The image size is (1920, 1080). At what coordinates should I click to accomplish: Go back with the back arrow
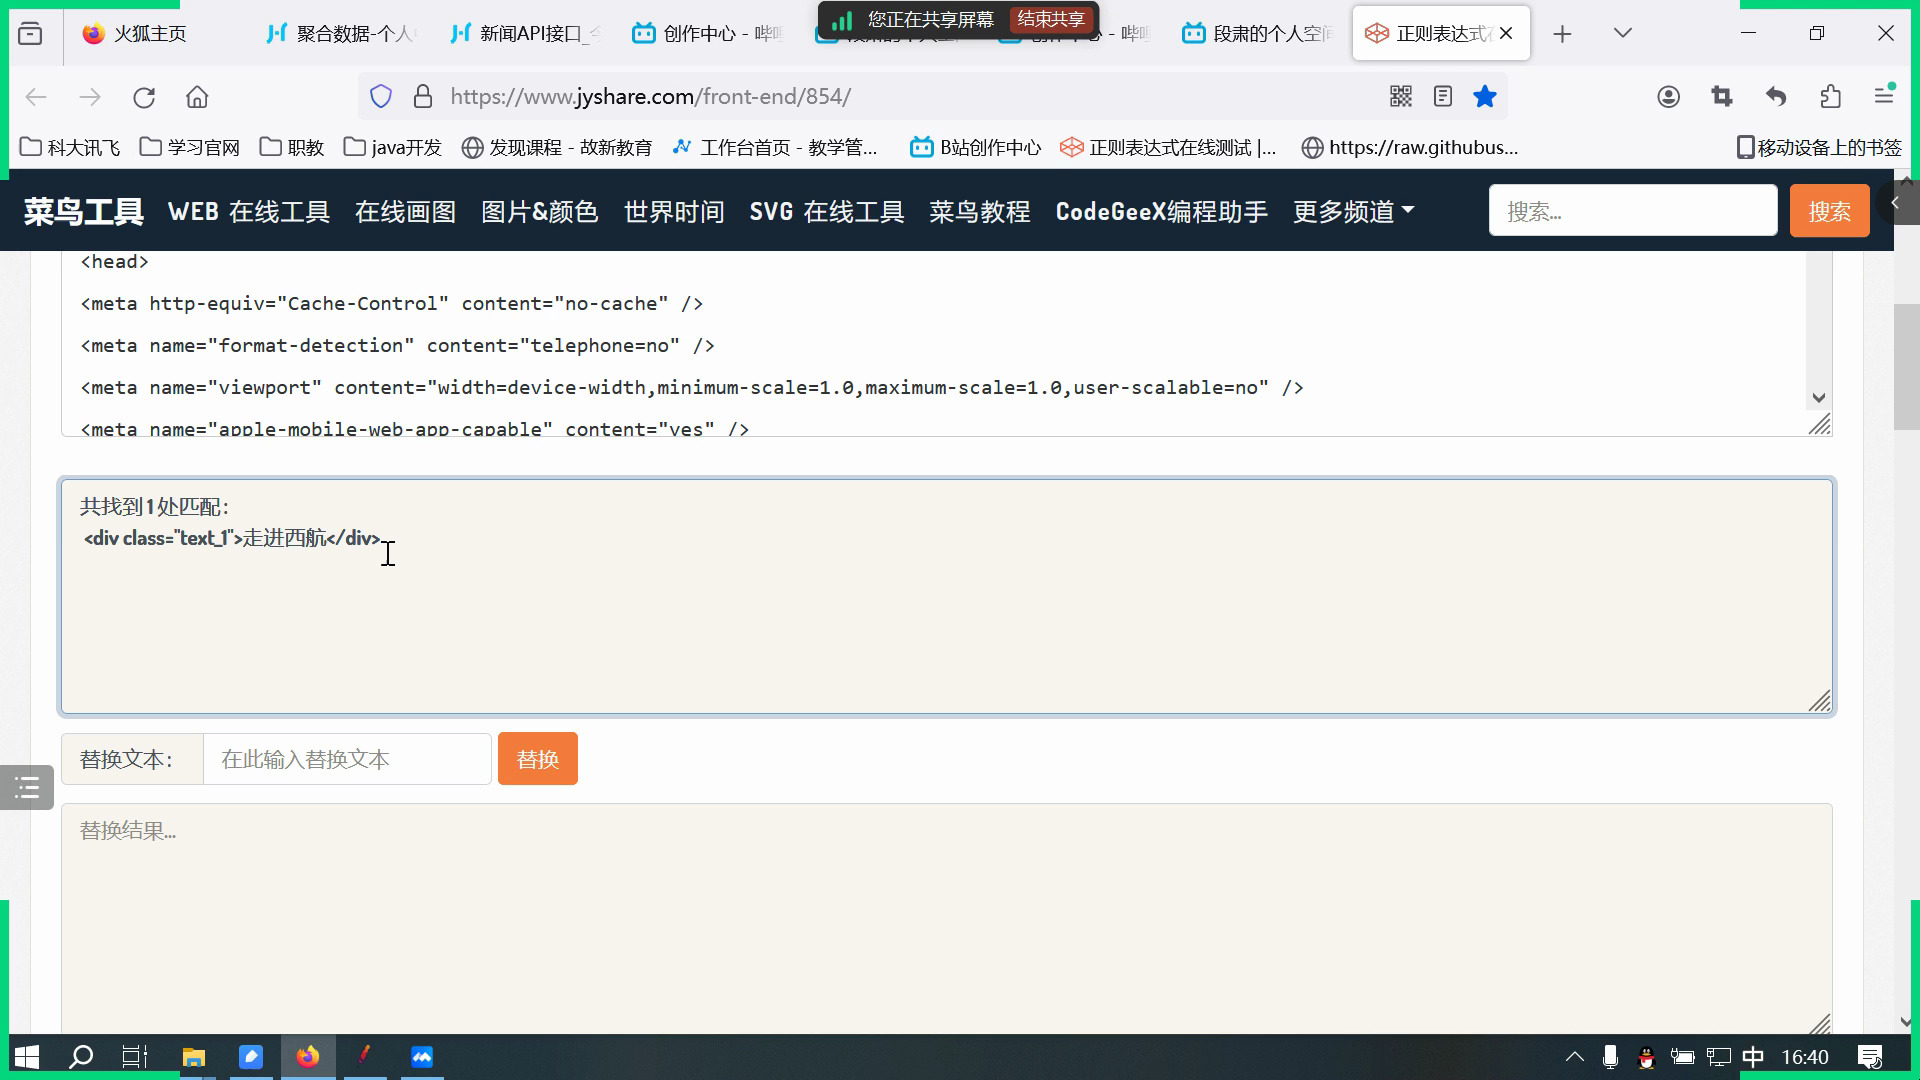pos(36,97)
